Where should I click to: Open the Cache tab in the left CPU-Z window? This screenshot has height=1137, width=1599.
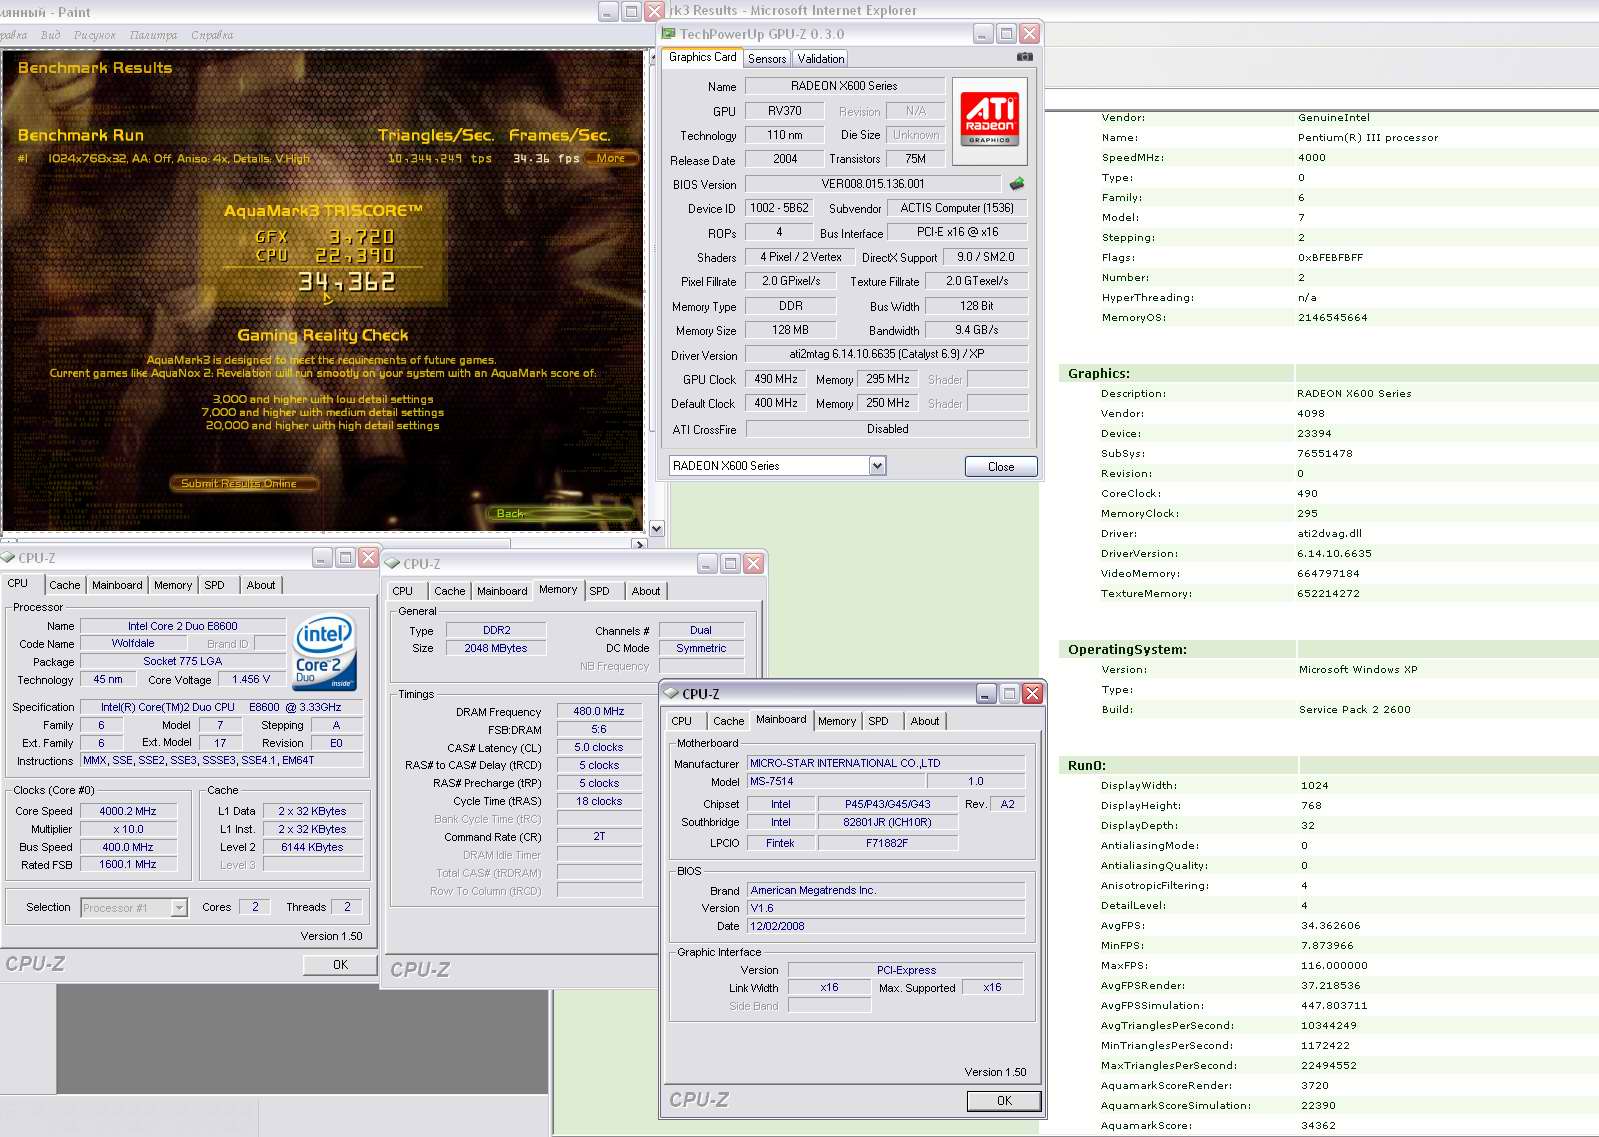(x=65, y=585)
